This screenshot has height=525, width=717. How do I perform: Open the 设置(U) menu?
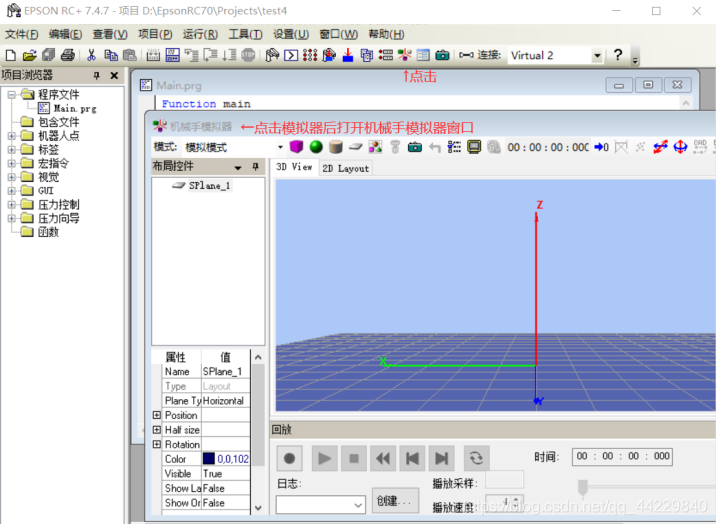tap(291, 34)
